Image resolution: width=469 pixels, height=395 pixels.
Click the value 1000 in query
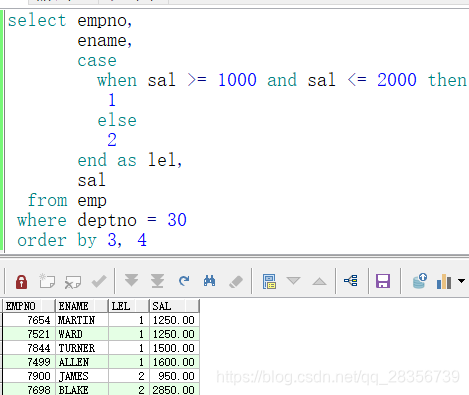click(x=237, y=80)
